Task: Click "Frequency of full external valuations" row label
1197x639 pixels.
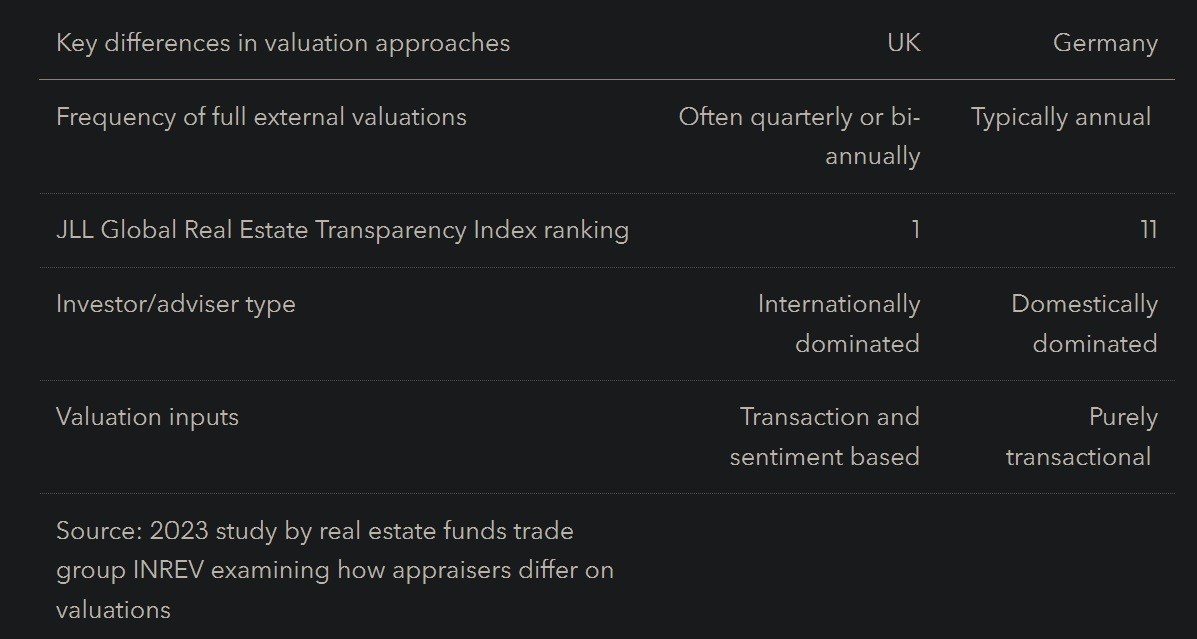Action: (x=261, y=117)
